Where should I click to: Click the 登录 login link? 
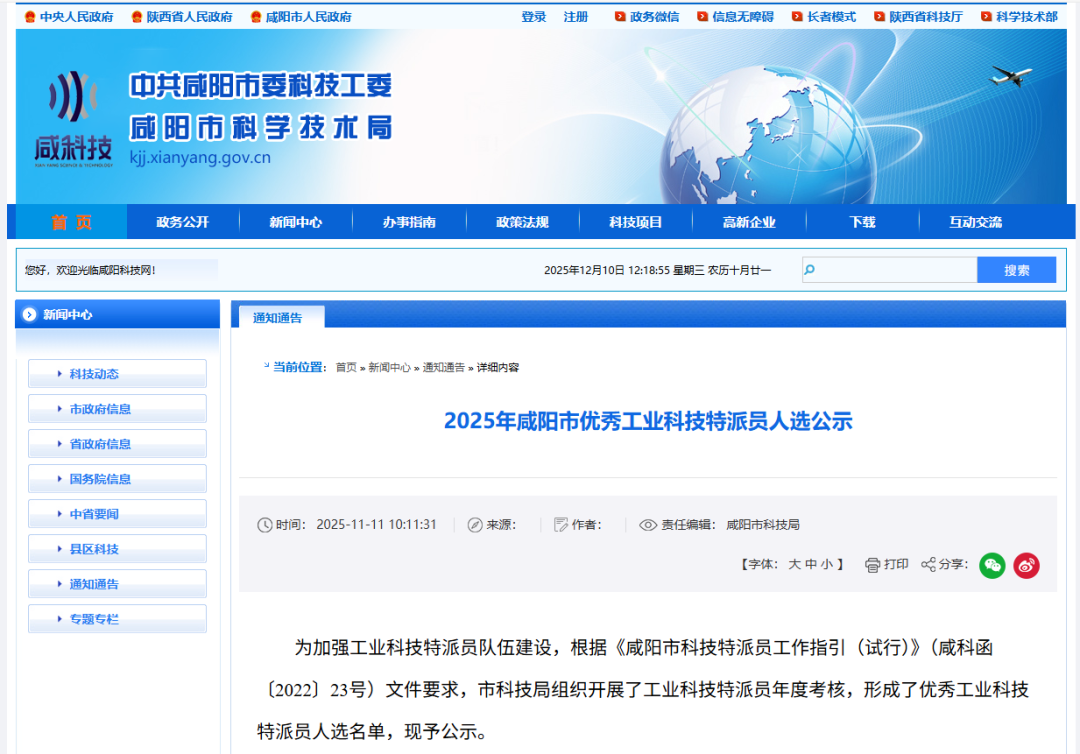[x=534, y=17]
